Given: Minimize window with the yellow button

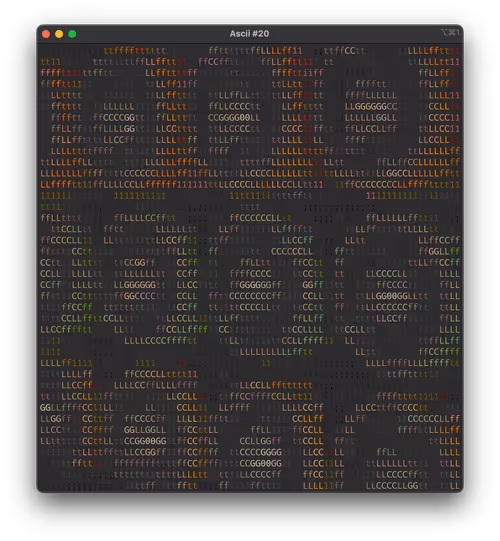Looking at the screenshot, I should [59, 34].
